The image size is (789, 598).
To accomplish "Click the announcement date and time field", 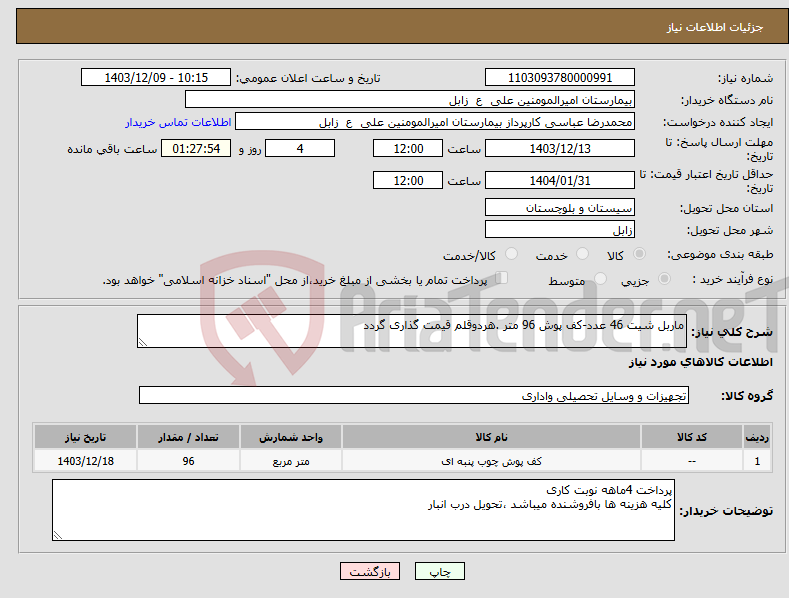I will (156, 78).
